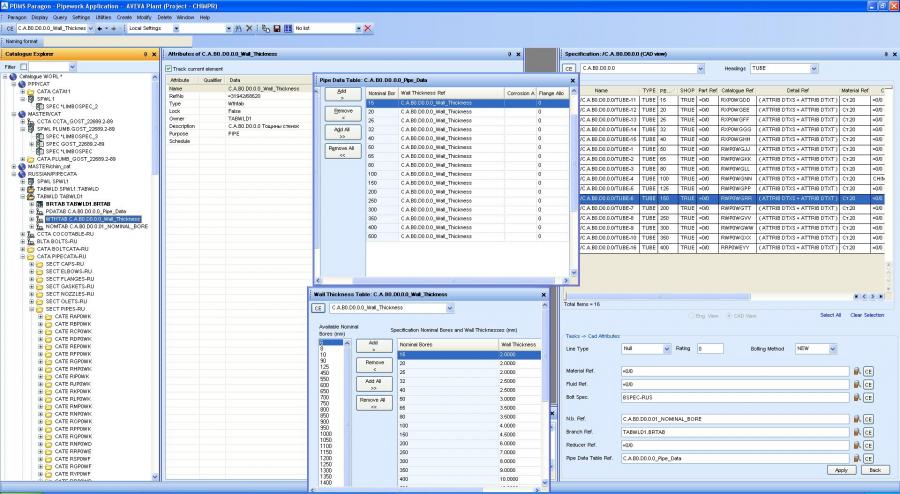This screenshot has width=900, height=494.
Task: Toggle the Filter checkbox in Catalogue Explorer
Action: (24, 67)
